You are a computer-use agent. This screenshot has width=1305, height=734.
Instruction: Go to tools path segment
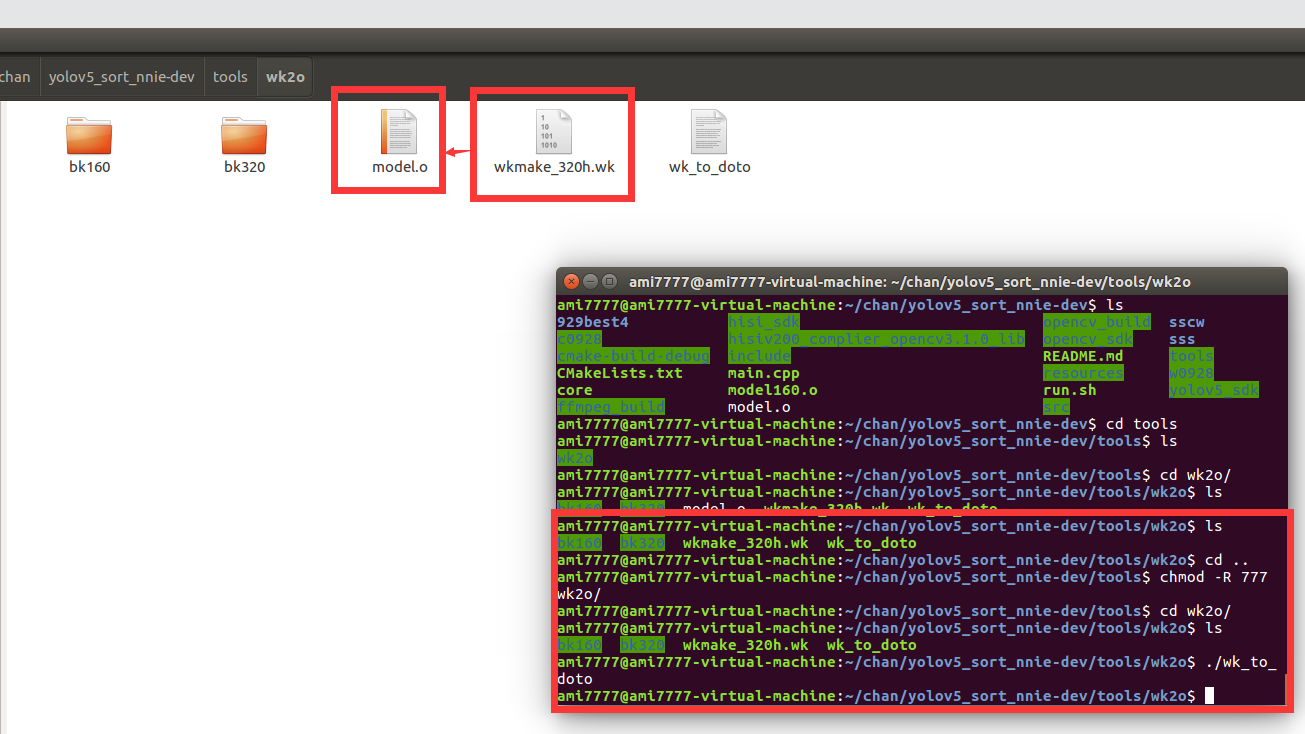tap(230, 76)
